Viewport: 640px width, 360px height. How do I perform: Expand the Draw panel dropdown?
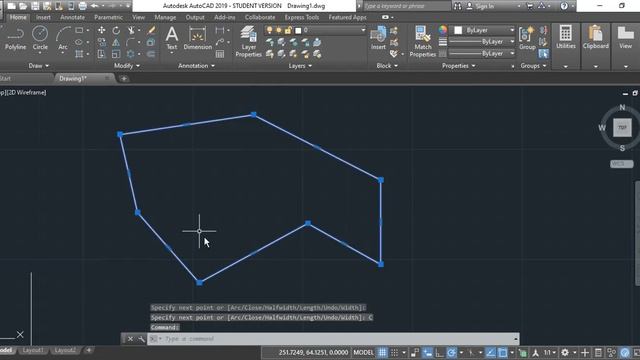click(39, 66)
